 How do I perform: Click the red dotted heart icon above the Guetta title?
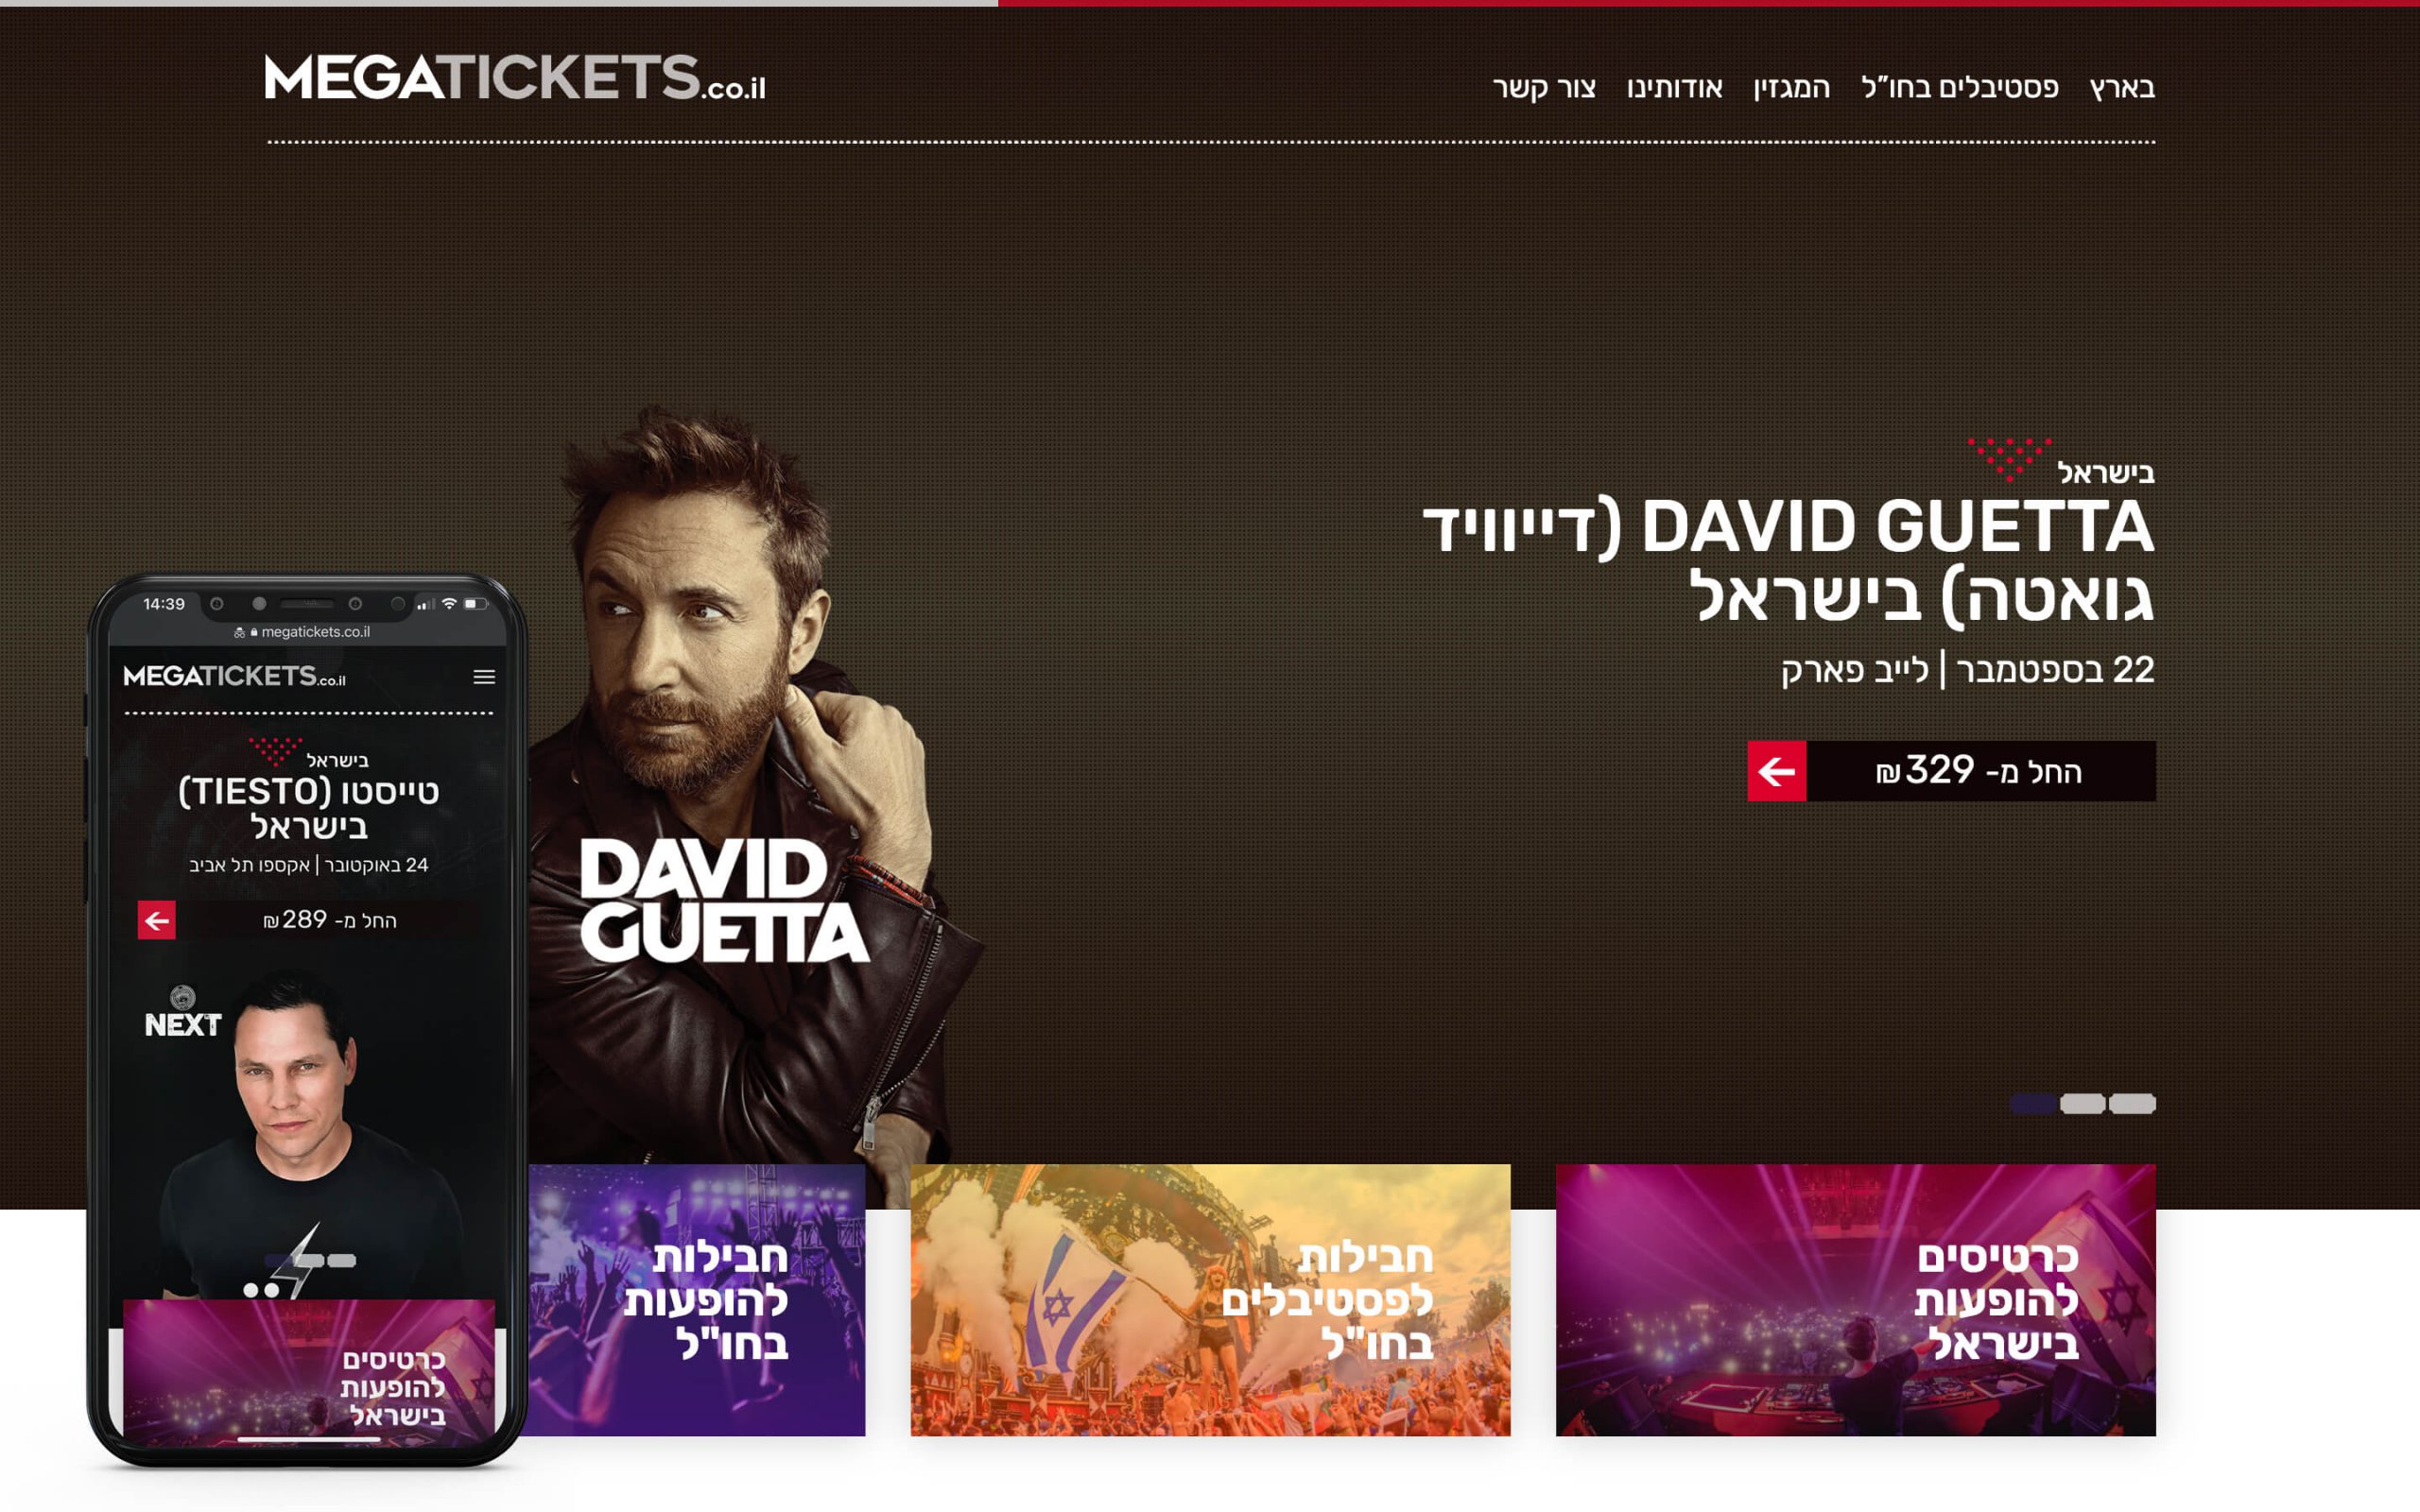click(2009, 459)
